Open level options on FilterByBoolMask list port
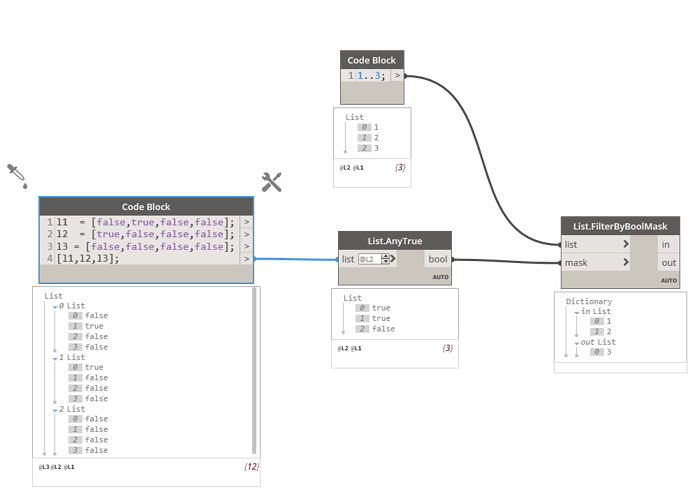The width and height of the screenshot is (690, 494). 626,244
